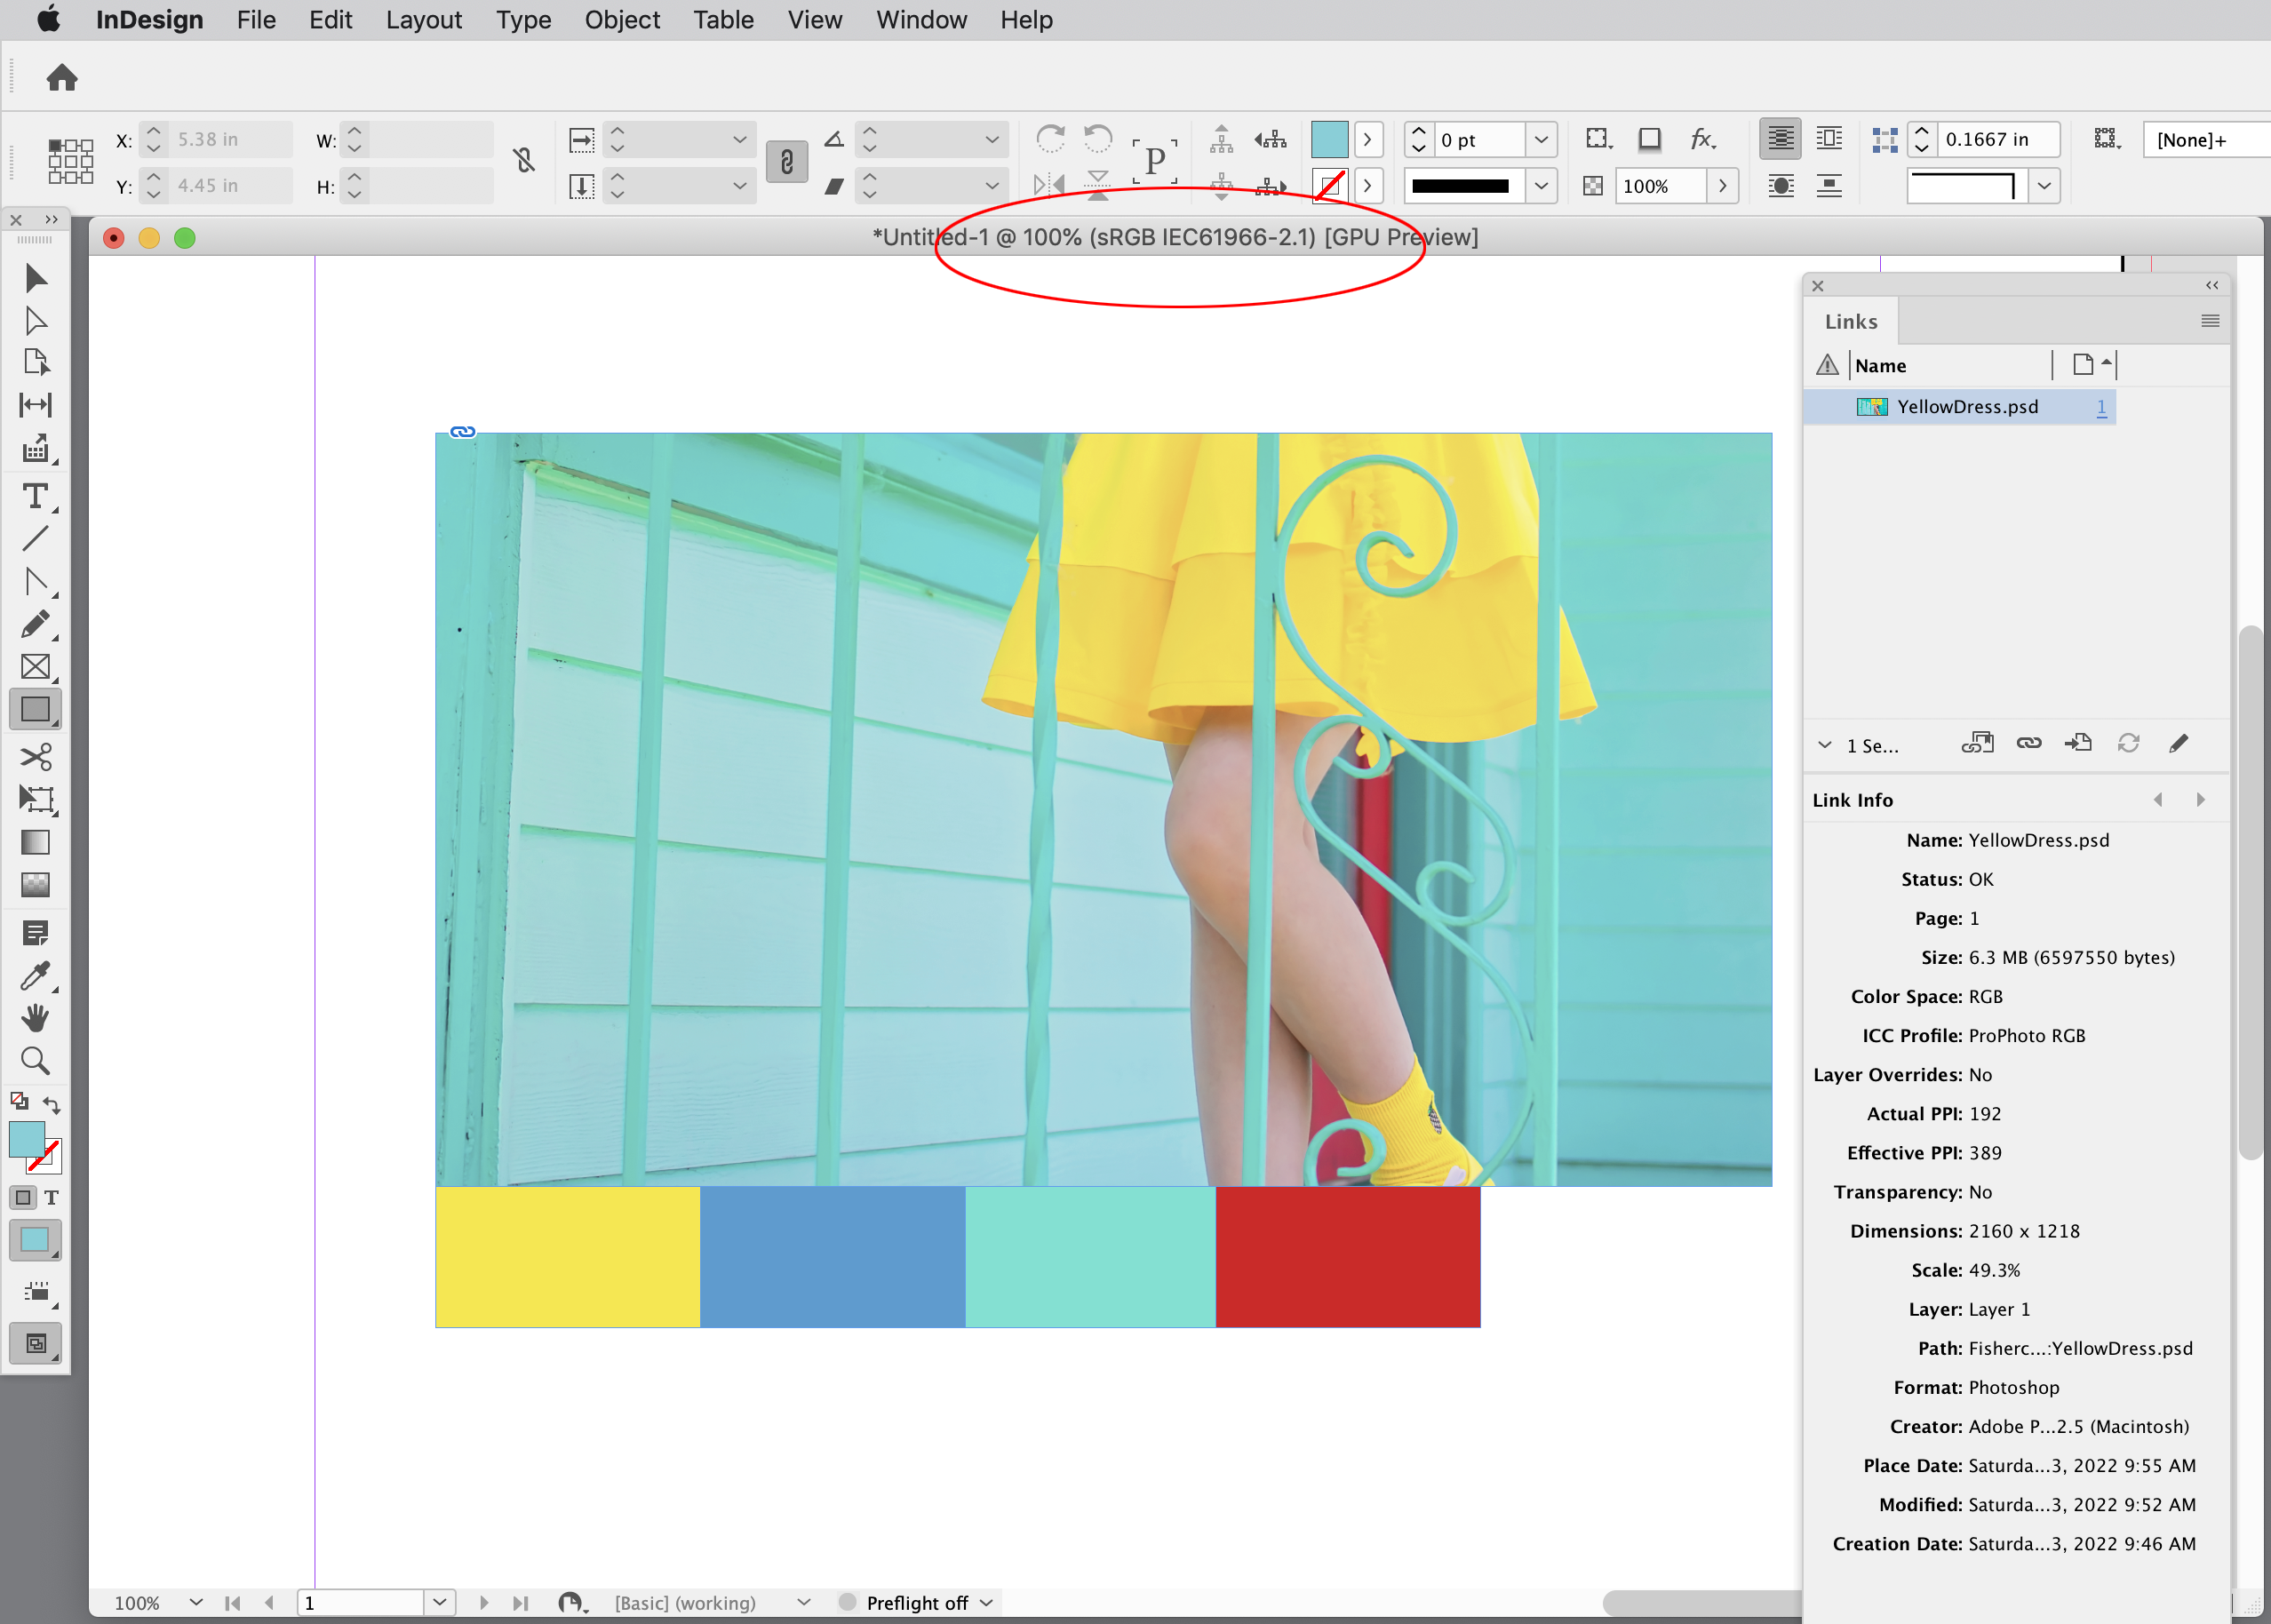Choose the Zoom tool
This screenshot has height=1624, width=2271.
[x=36, y=1061]
